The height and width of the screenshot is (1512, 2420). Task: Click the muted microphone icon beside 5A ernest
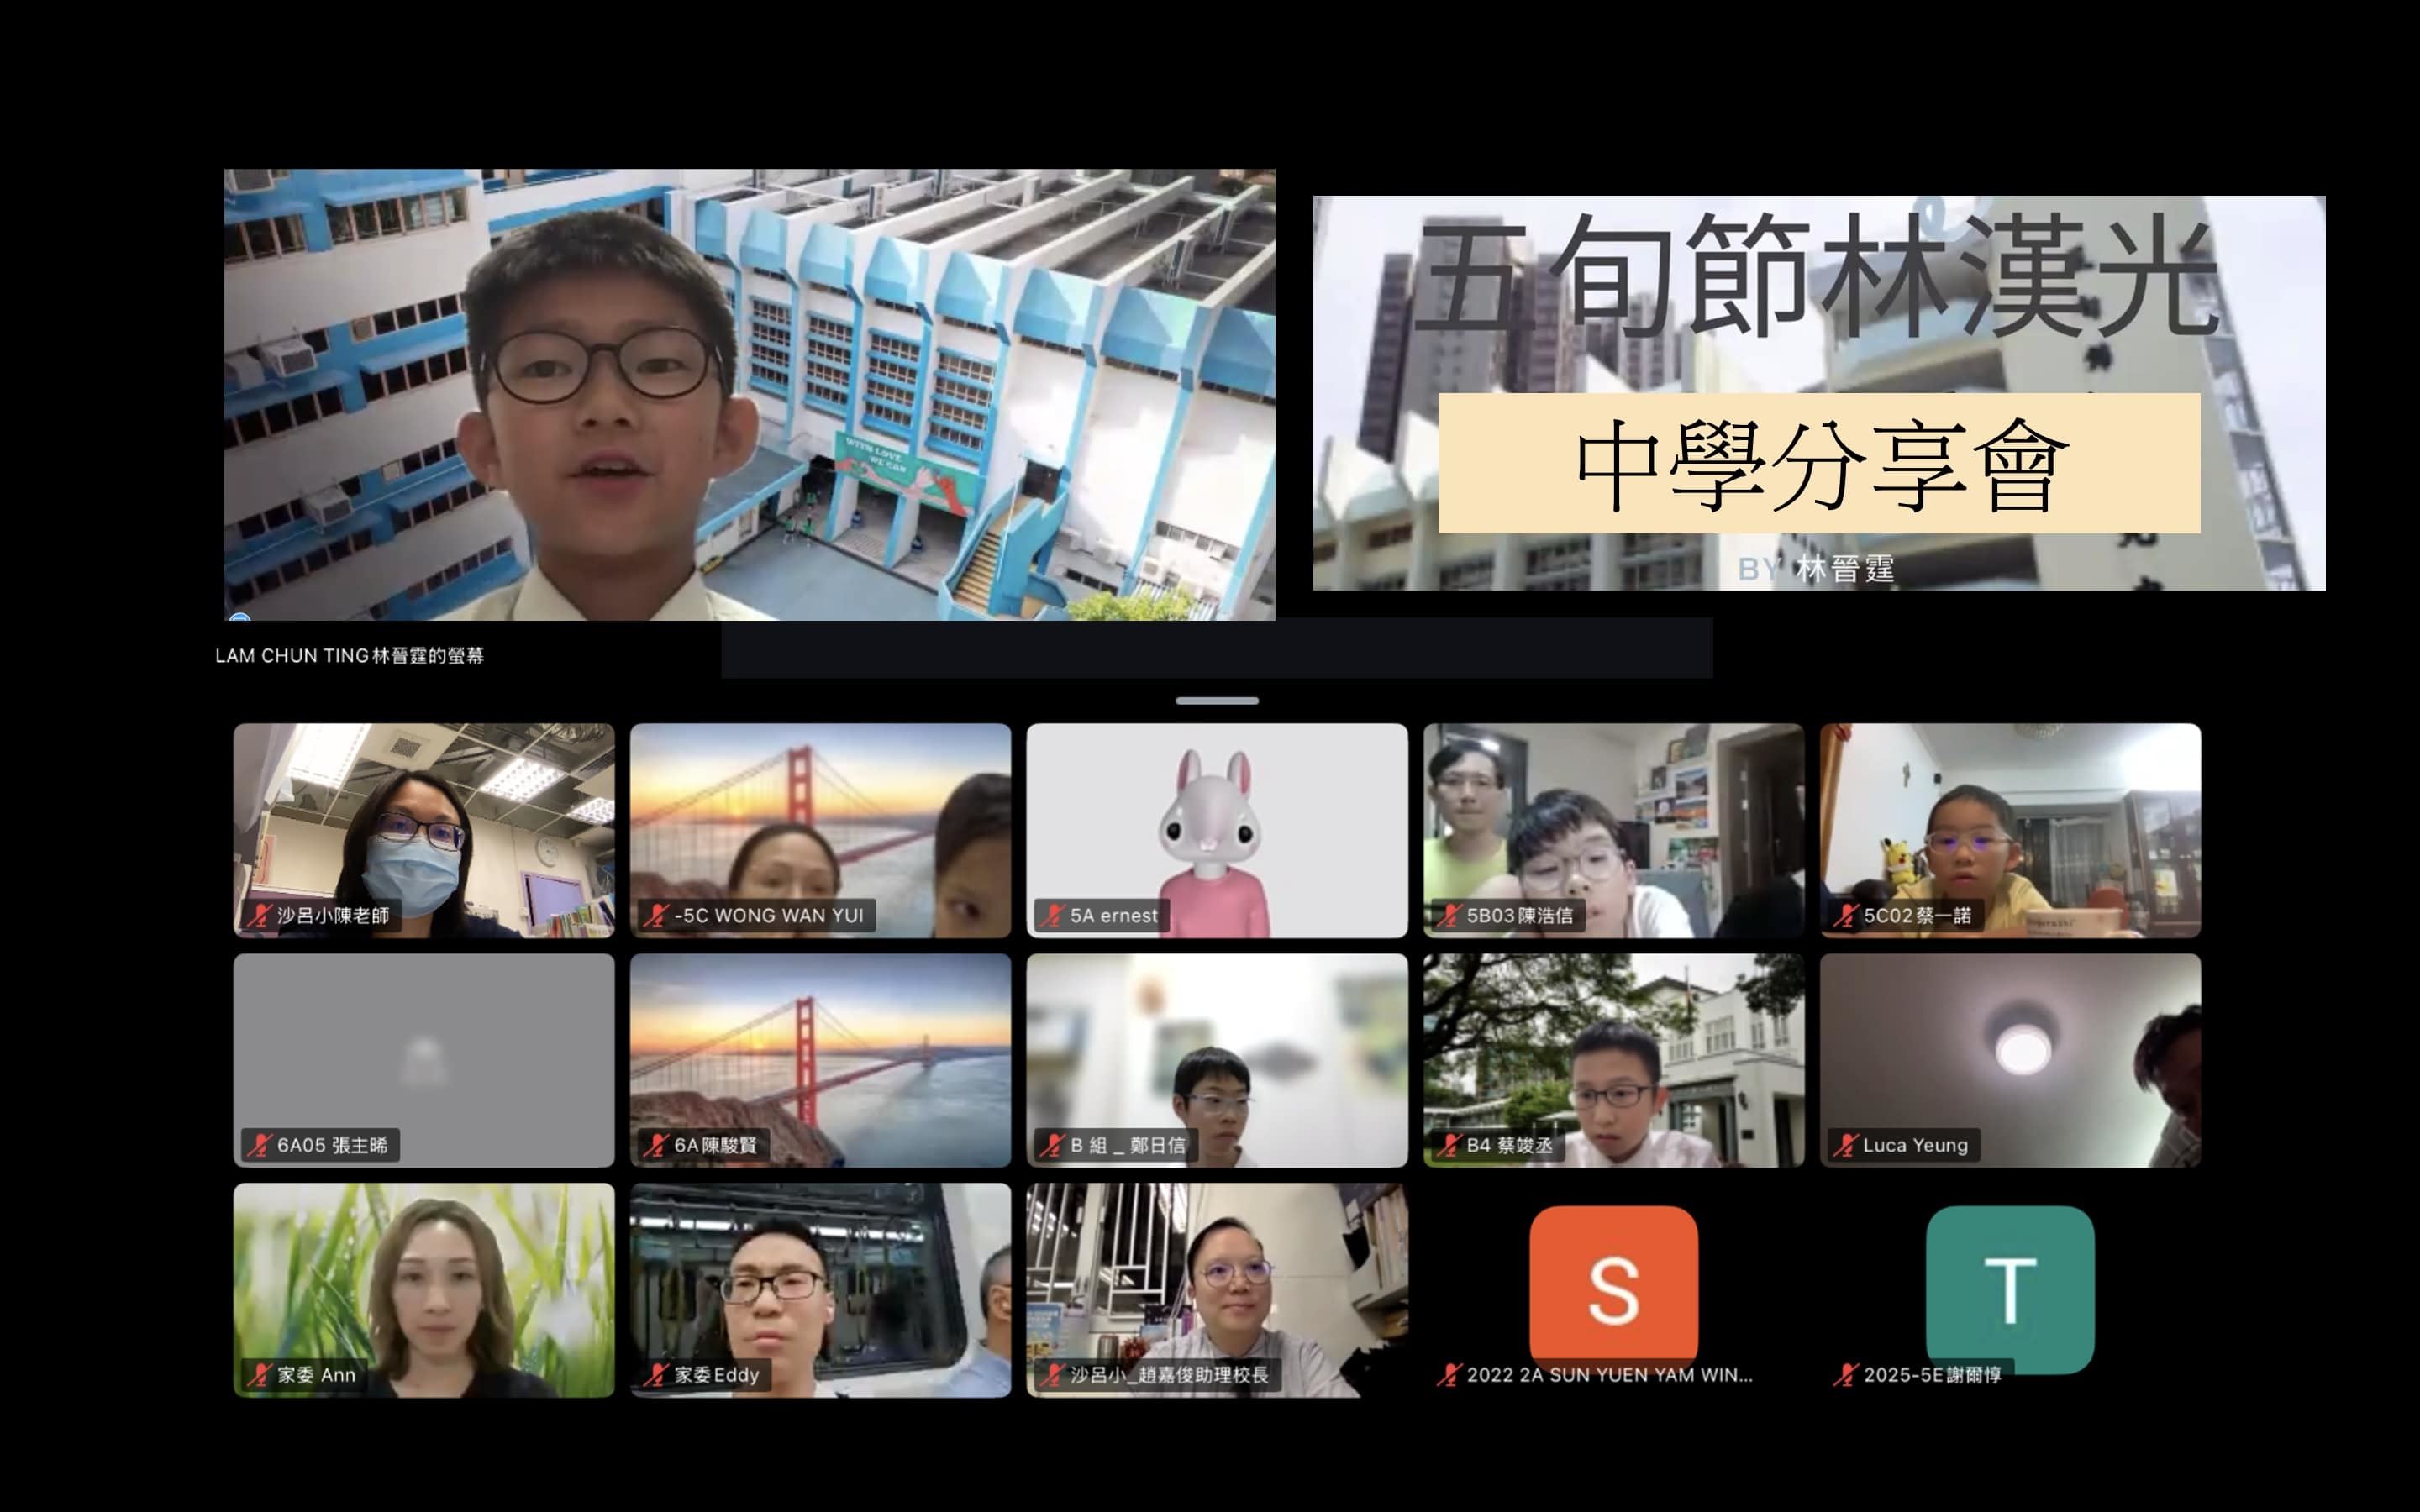(1052, 915)
